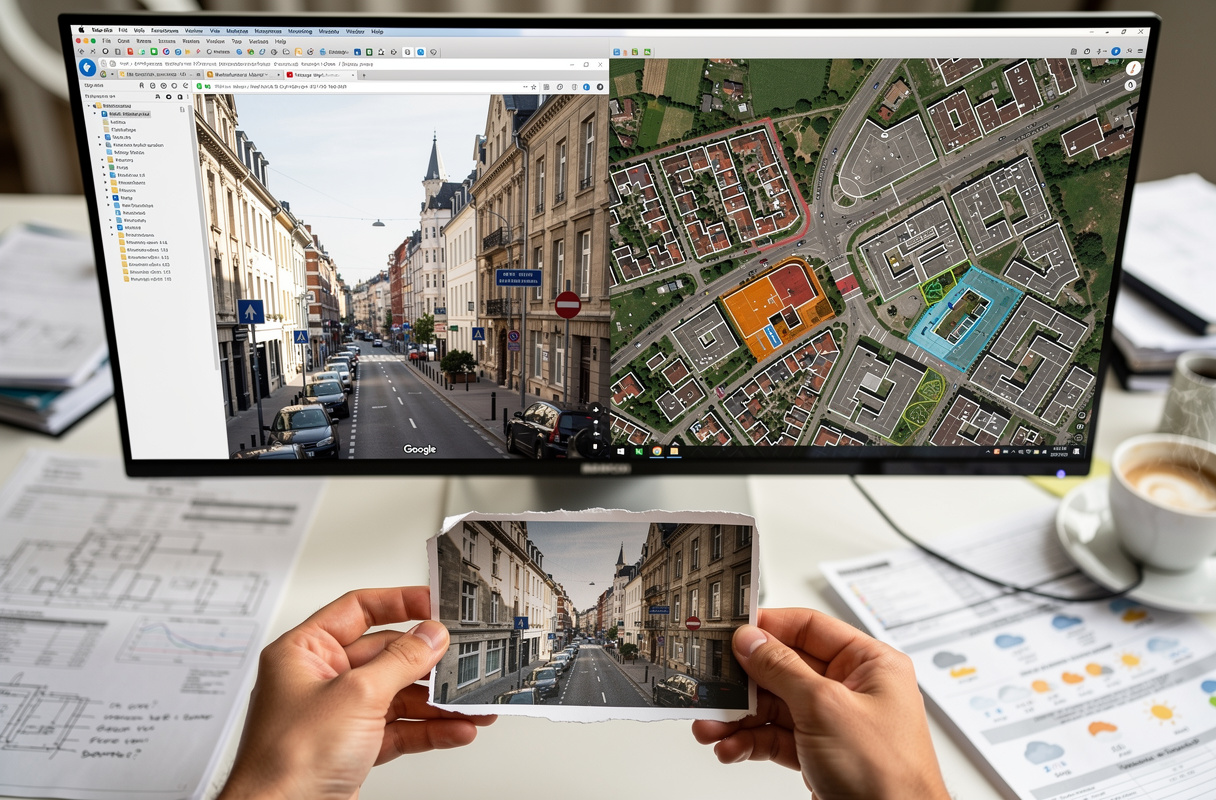This screenshot has width=1216, height=800.
Task: Expand the green-icon row in sidebar tree
Action: click(103, 167)
